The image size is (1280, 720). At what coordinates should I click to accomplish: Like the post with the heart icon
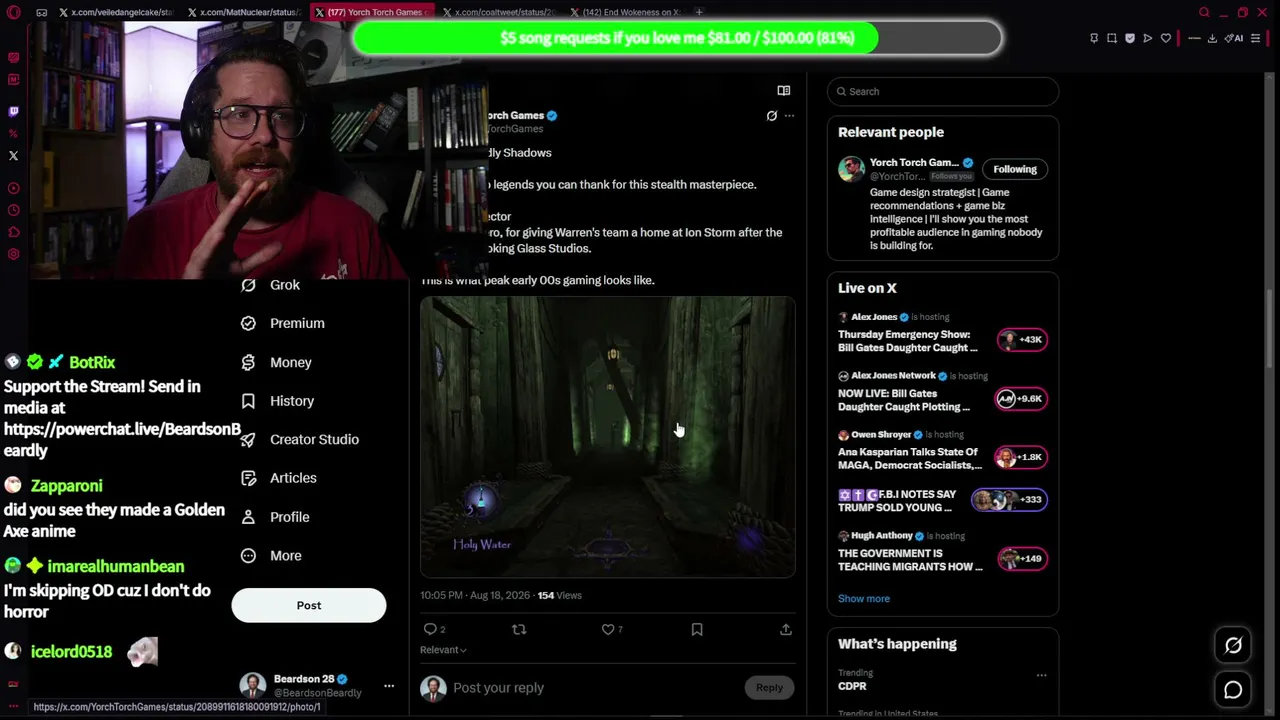click(607, 629)
